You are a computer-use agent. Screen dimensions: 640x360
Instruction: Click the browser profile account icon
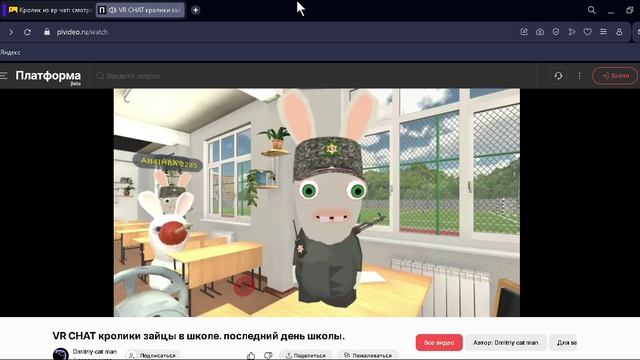(619, 32)
